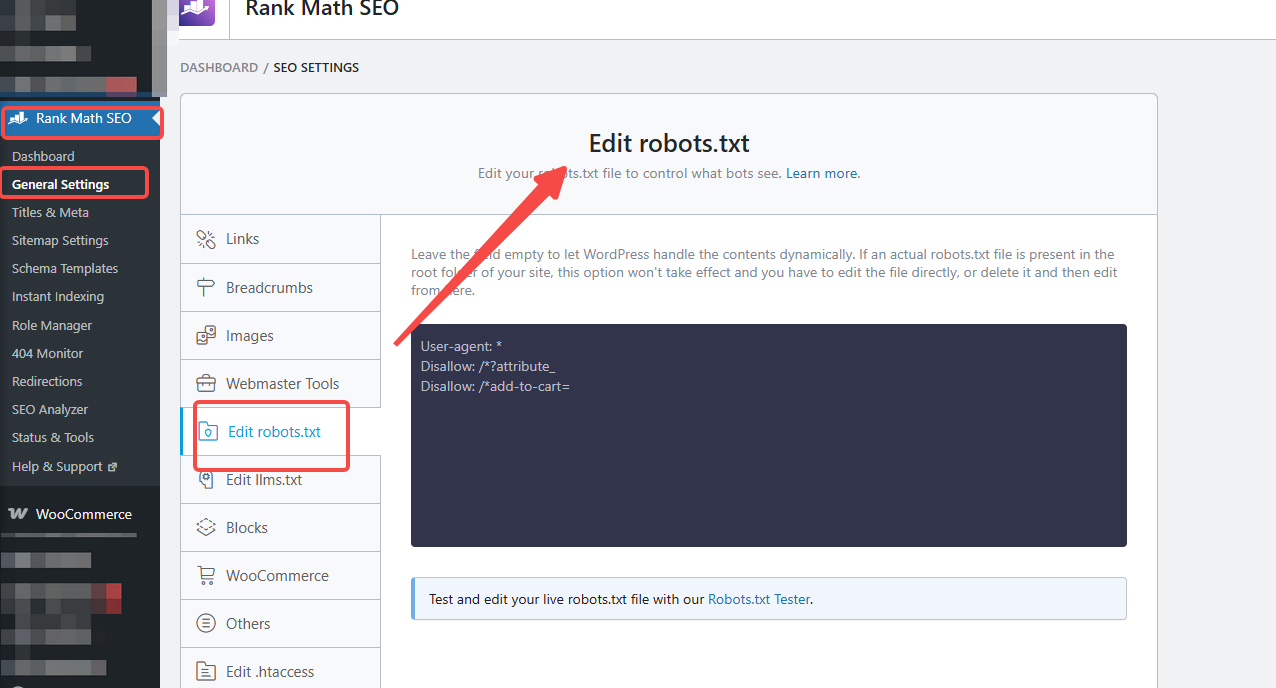The image size is (1276, 688).
Task: Click the Rank Math chart icon in sidebar
Action: point(18,118)
